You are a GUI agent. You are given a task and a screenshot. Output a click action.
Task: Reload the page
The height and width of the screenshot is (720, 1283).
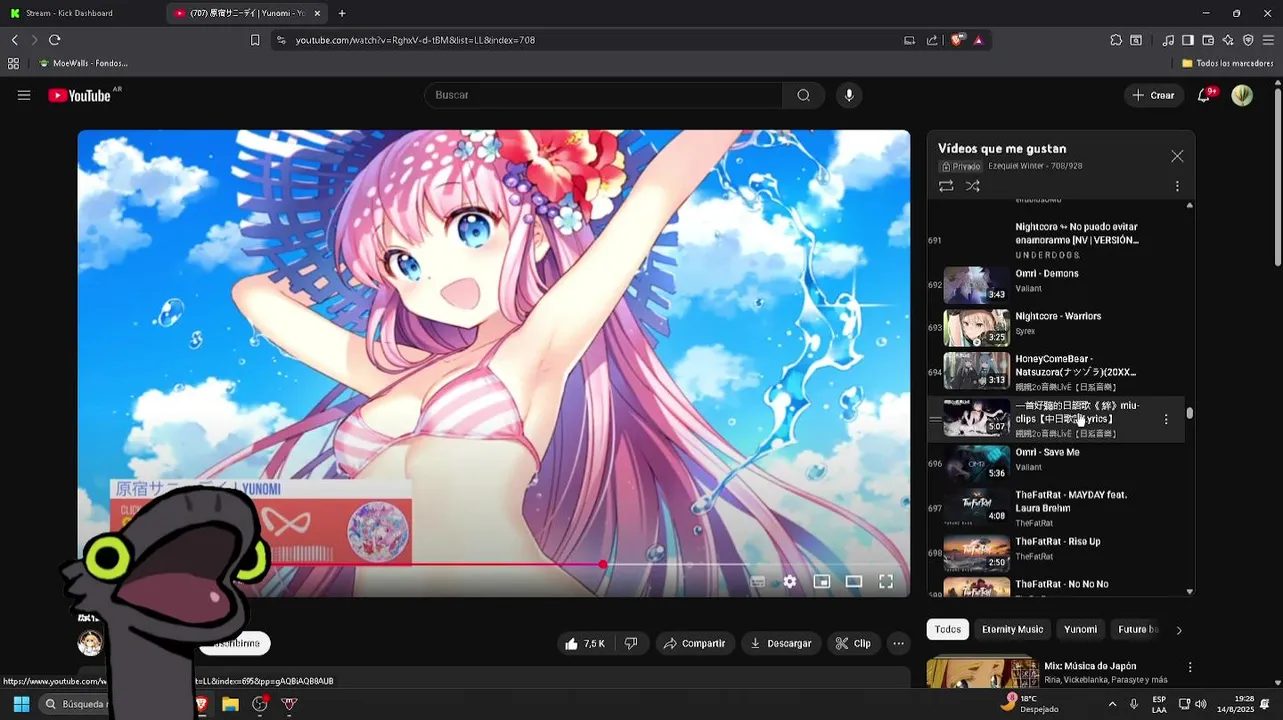pos(54,40)
